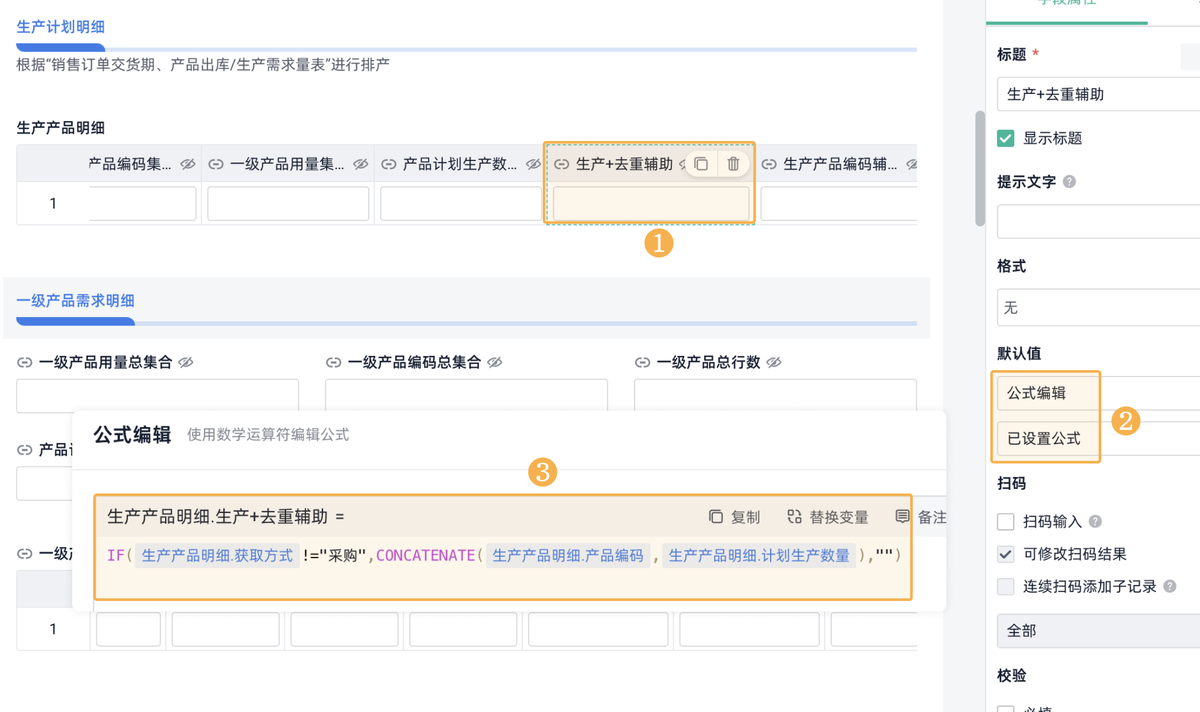Click link icon beside 生产产品编码辅 column
This screenshot has height=712, width=1200.
coord(768,164)
